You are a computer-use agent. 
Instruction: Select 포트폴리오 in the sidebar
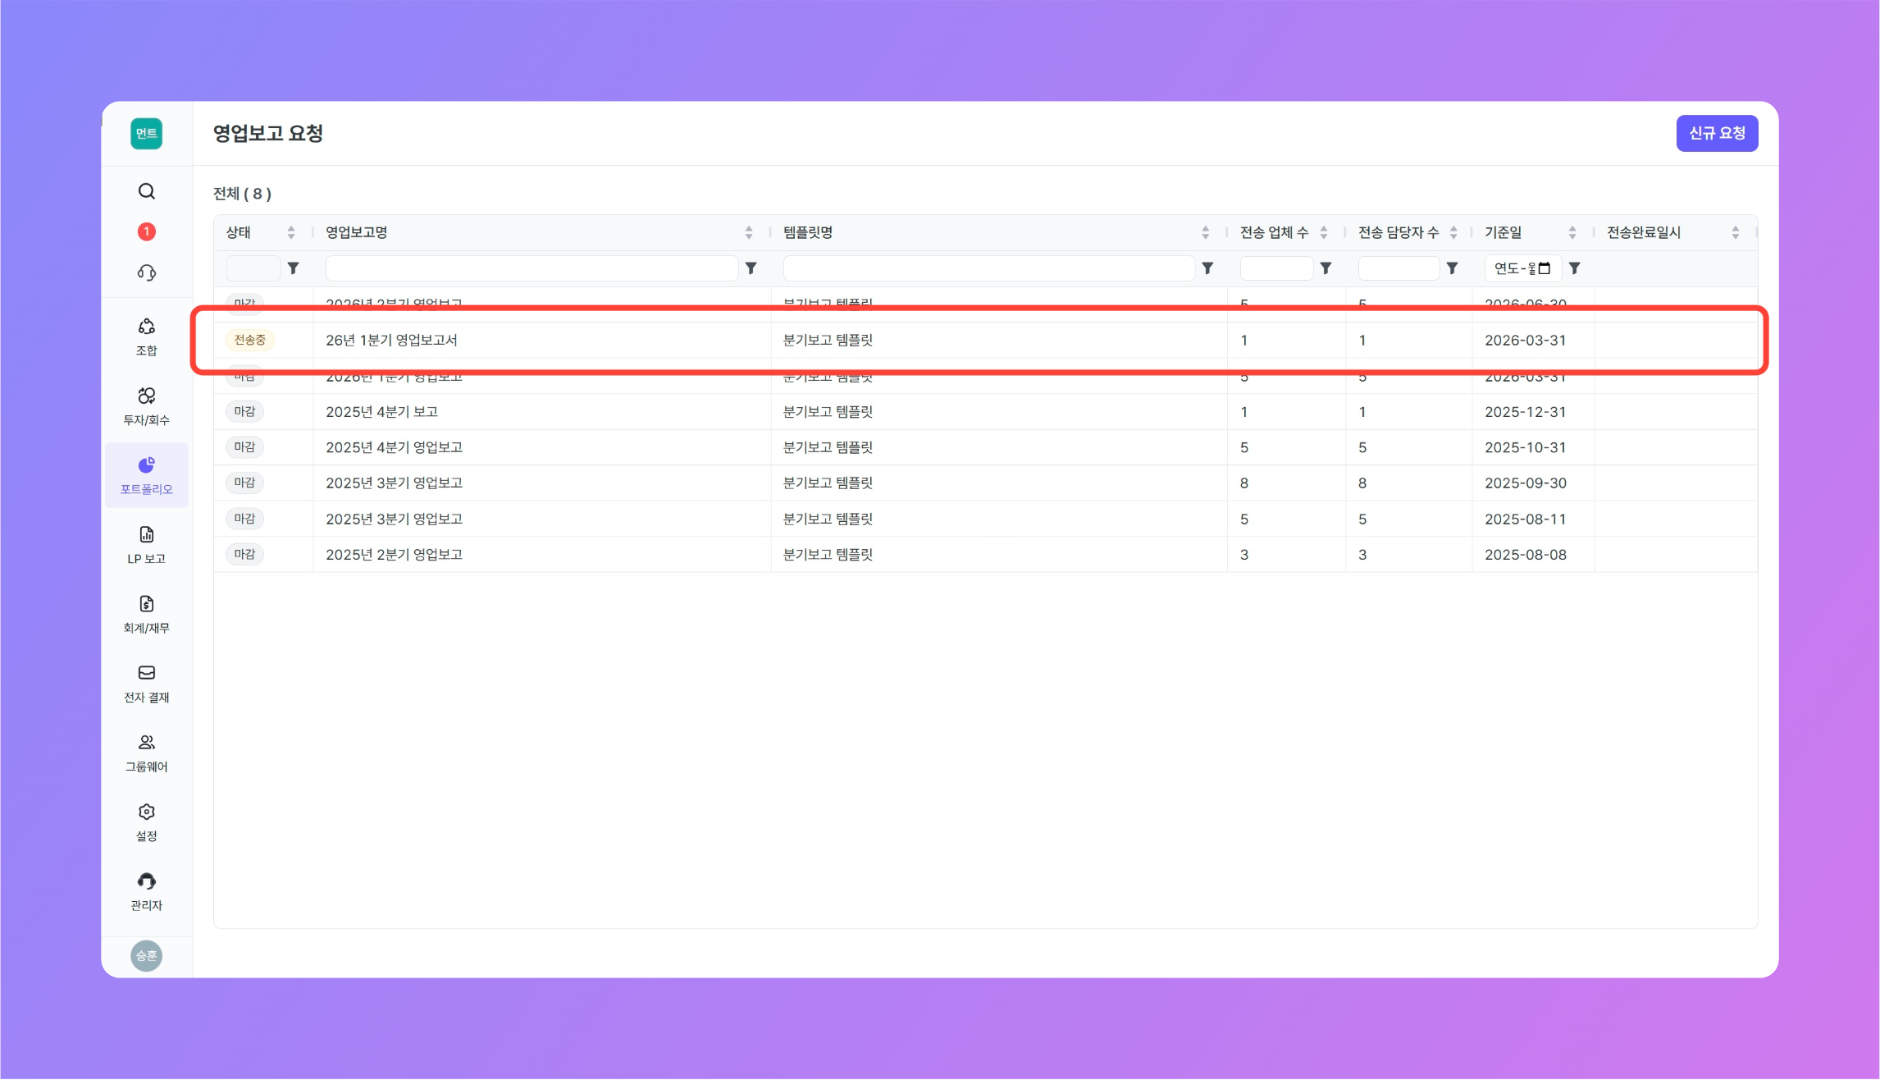click(x=146, y=475)
